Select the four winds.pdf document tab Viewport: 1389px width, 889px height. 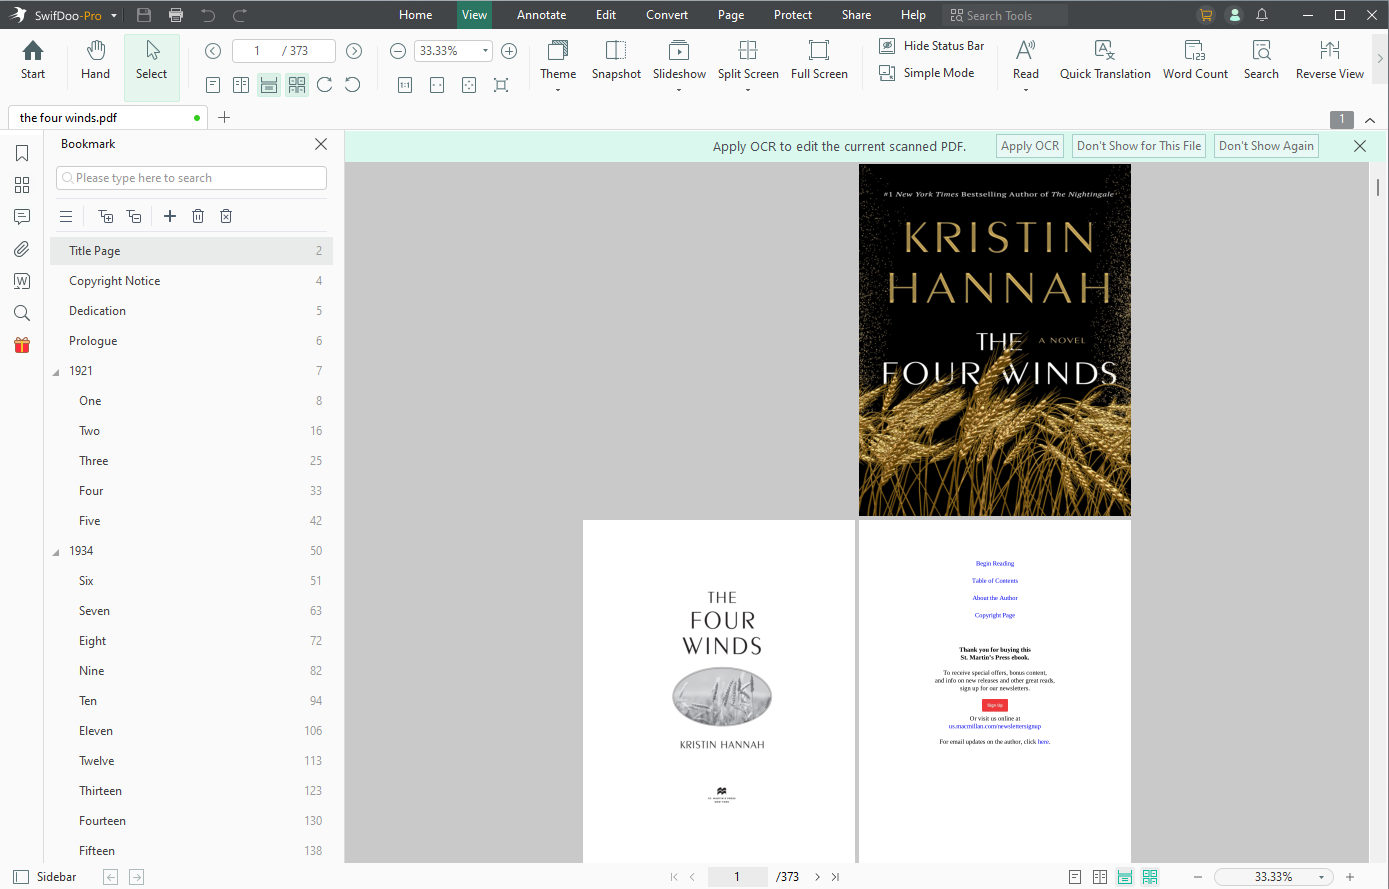coord(108,118)
